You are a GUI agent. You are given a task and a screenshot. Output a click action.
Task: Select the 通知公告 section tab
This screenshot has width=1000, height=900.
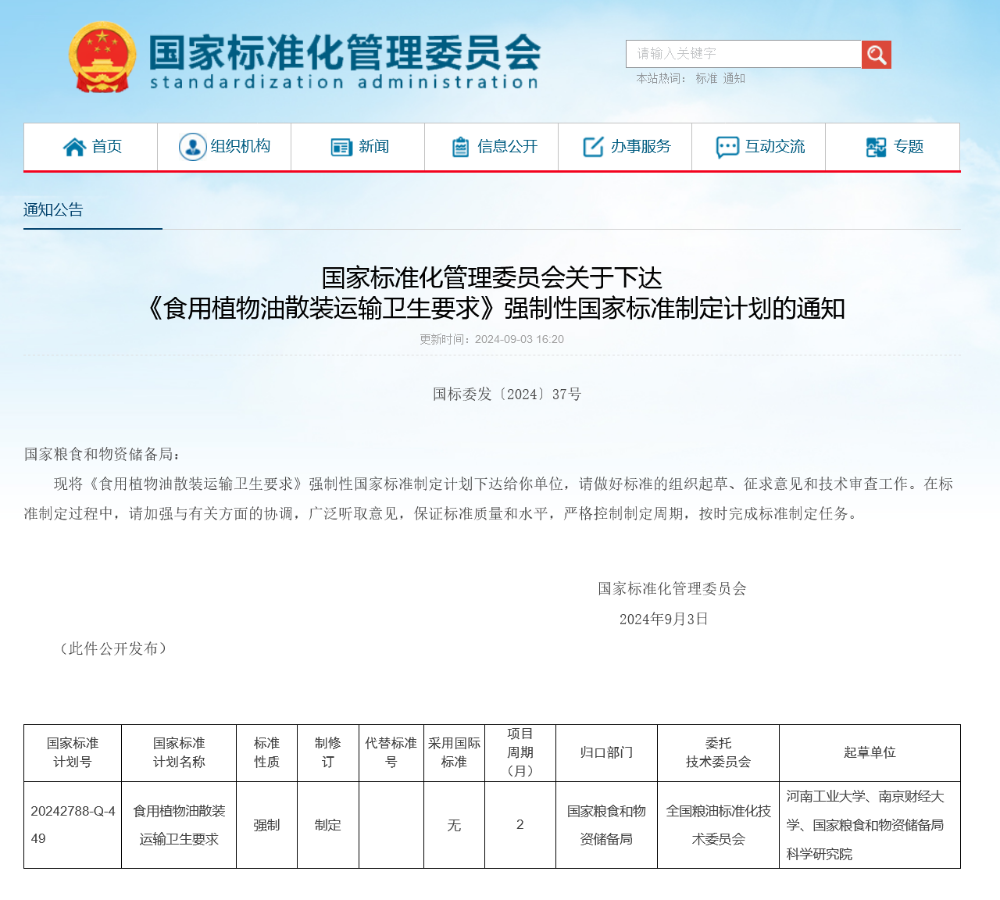pyautogui.click(x=54, y=210)
